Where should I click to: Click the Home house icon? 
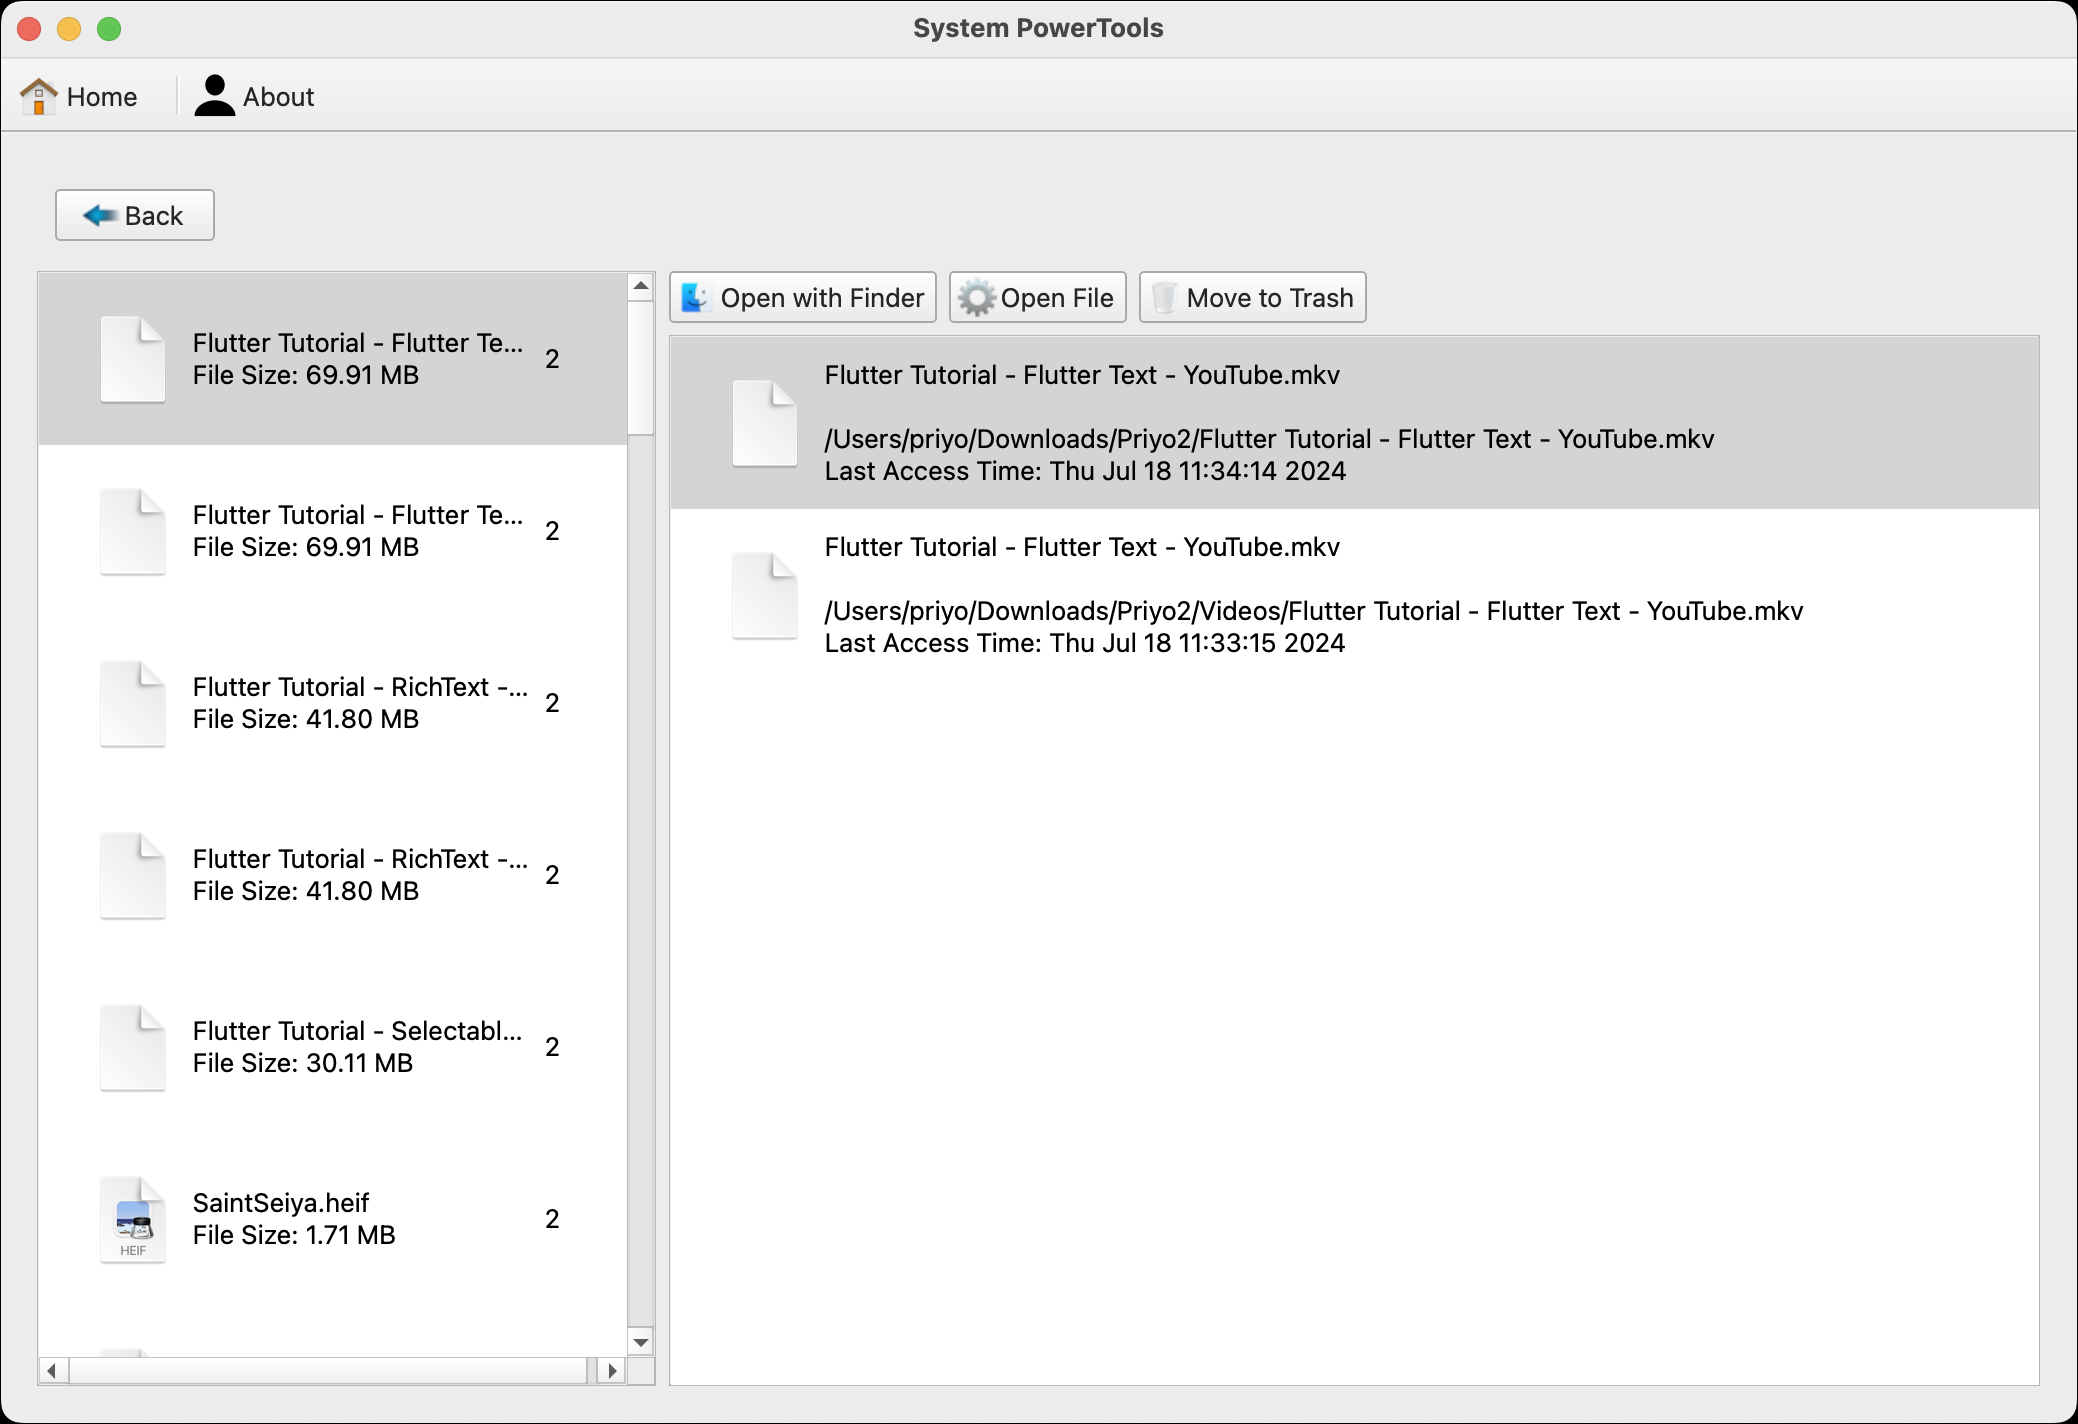click(38, 96)
